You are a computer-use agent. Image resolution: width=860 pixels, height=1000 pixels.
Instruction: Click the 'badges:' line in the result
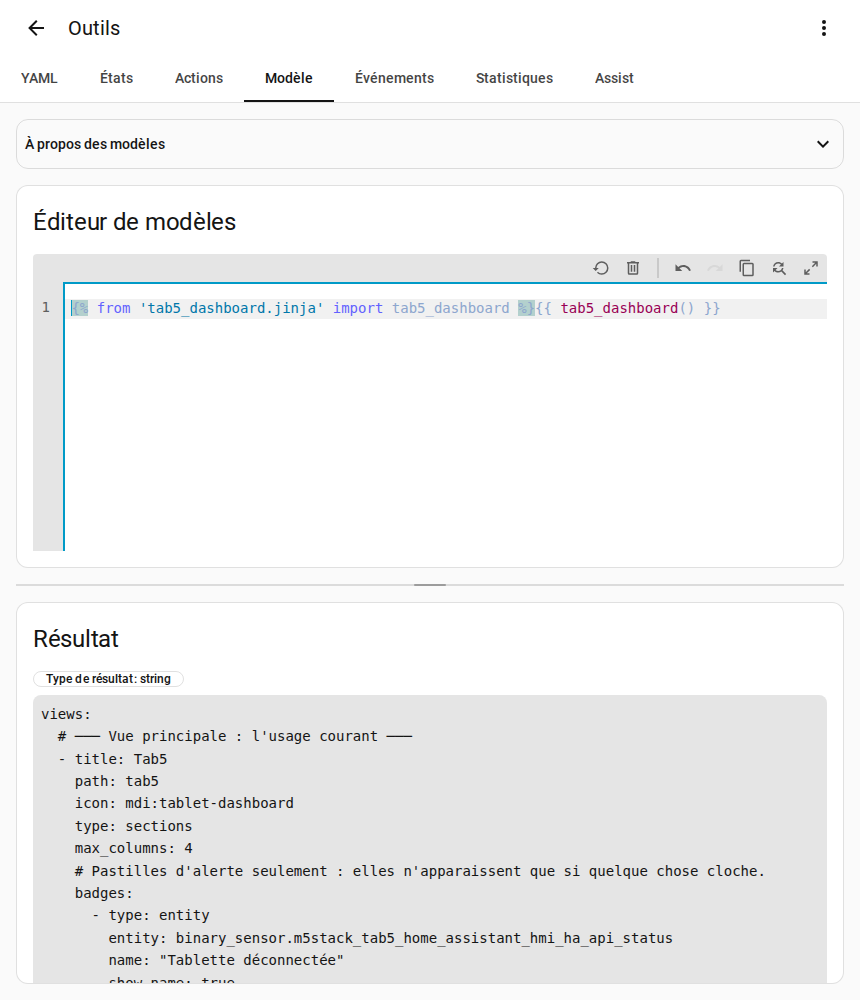coord(103,893)
